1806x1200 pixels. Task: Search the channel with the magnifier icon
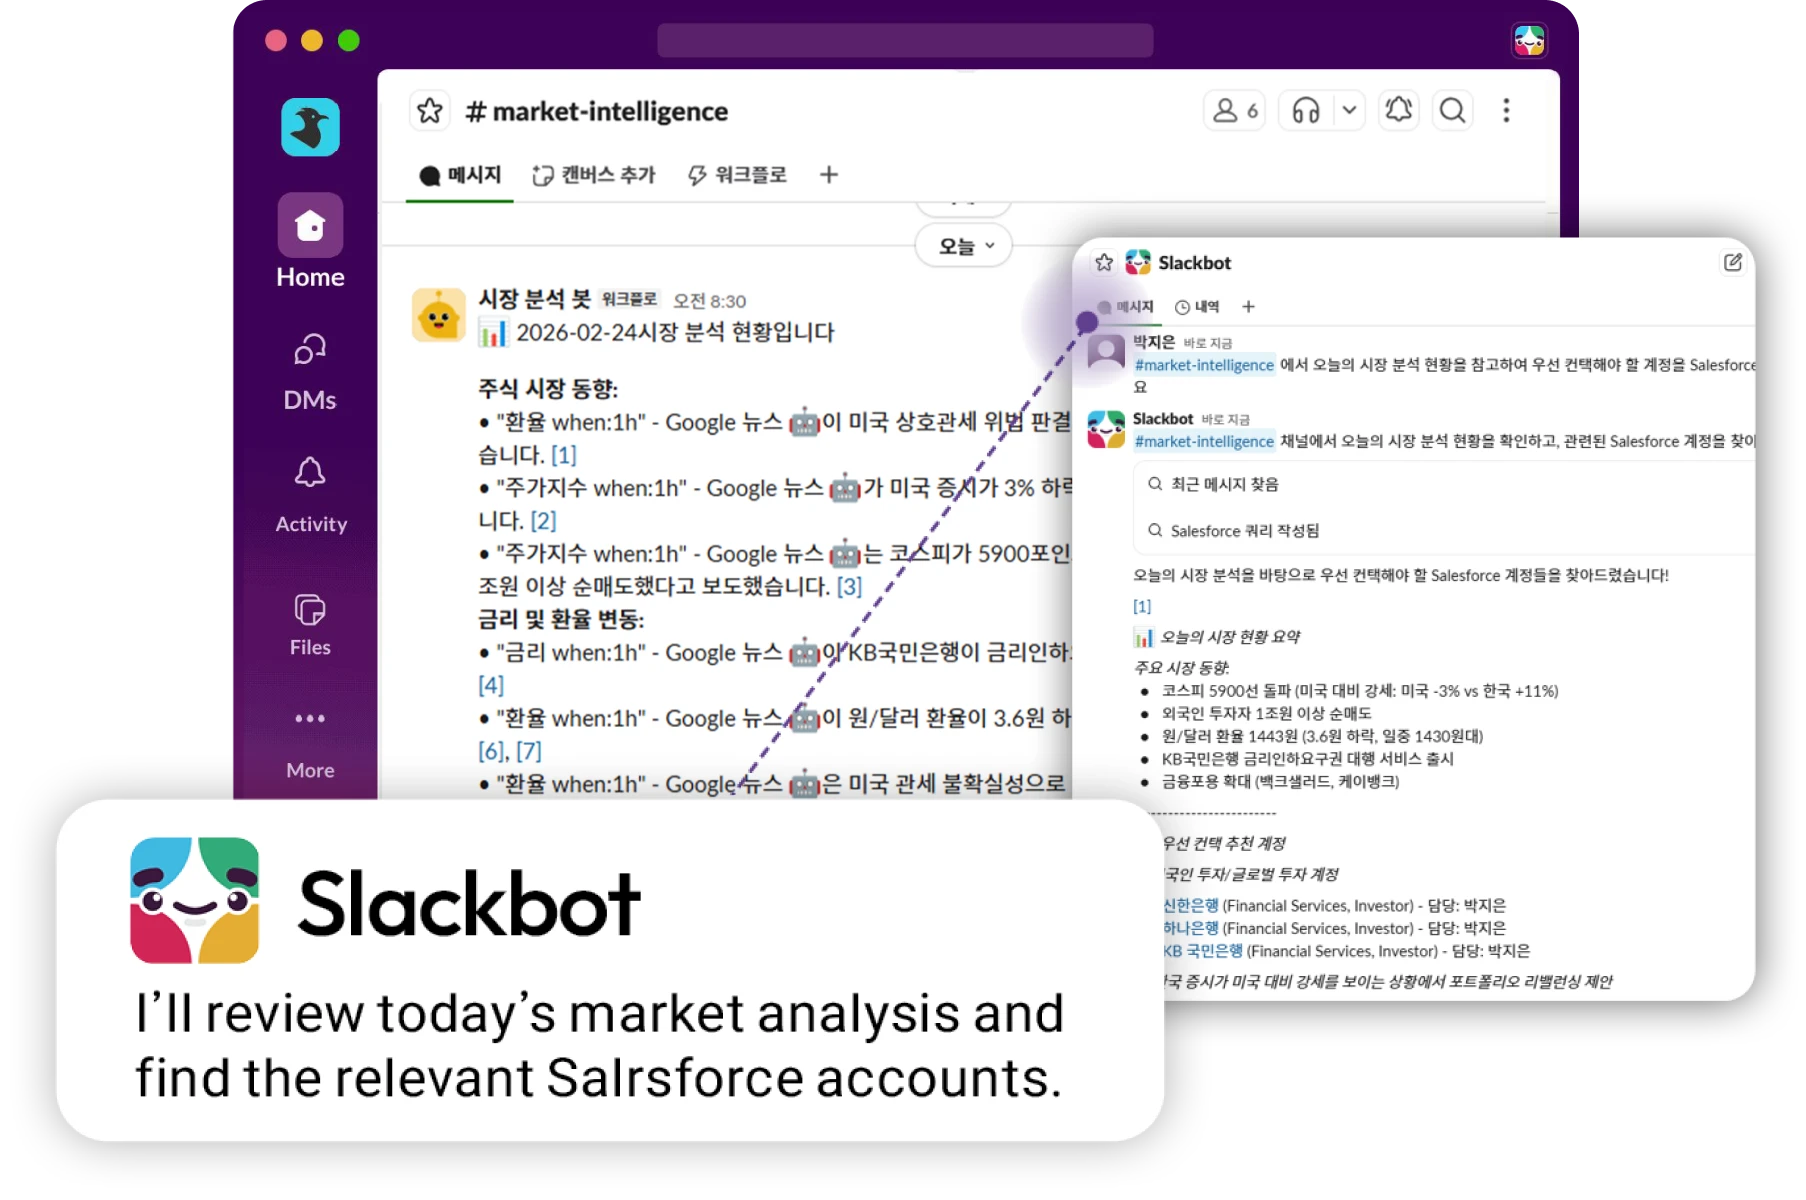coord(1453,110)
